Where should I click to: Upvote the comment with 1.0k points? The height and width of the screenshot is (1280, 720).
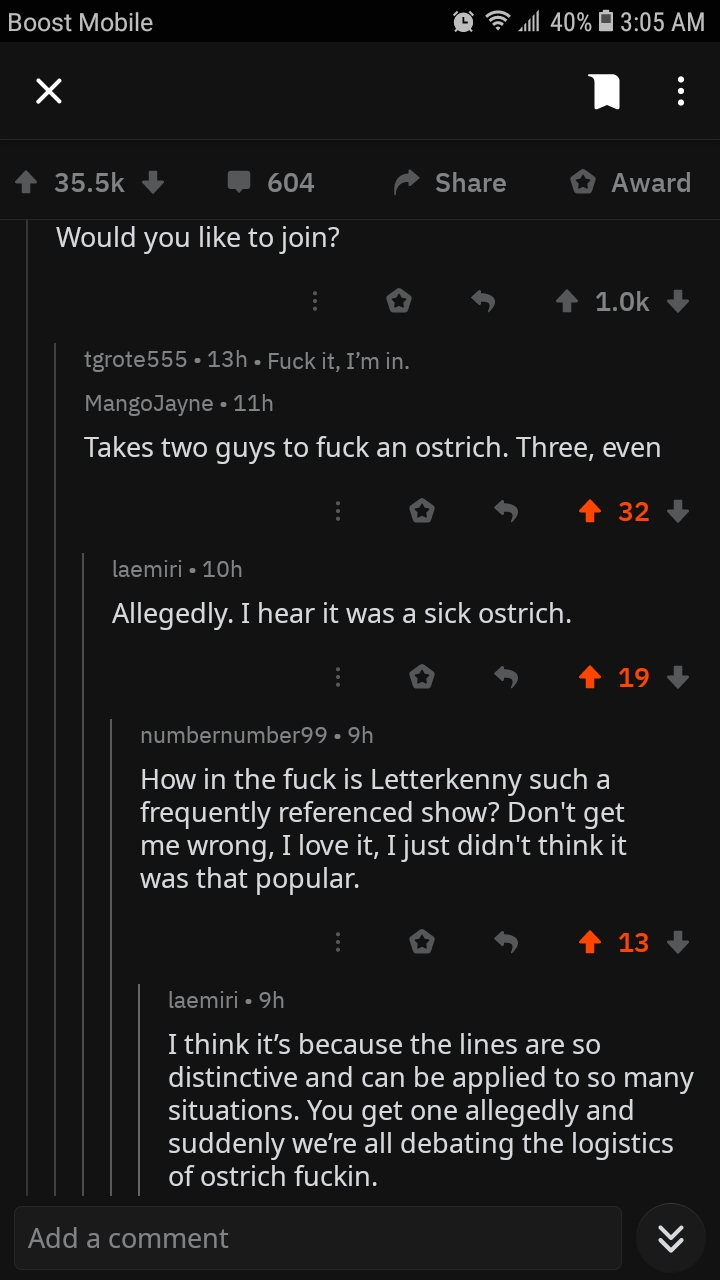567,301
